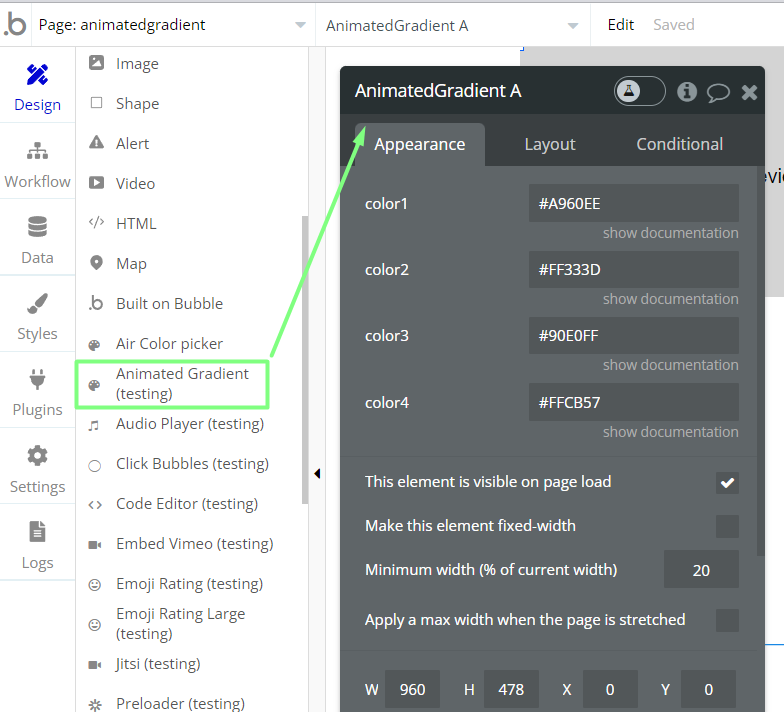The width and height of the screenshot is (784, 712).
Task: Uncheck 'This element is visible on page load'
Action: (727, 483)
